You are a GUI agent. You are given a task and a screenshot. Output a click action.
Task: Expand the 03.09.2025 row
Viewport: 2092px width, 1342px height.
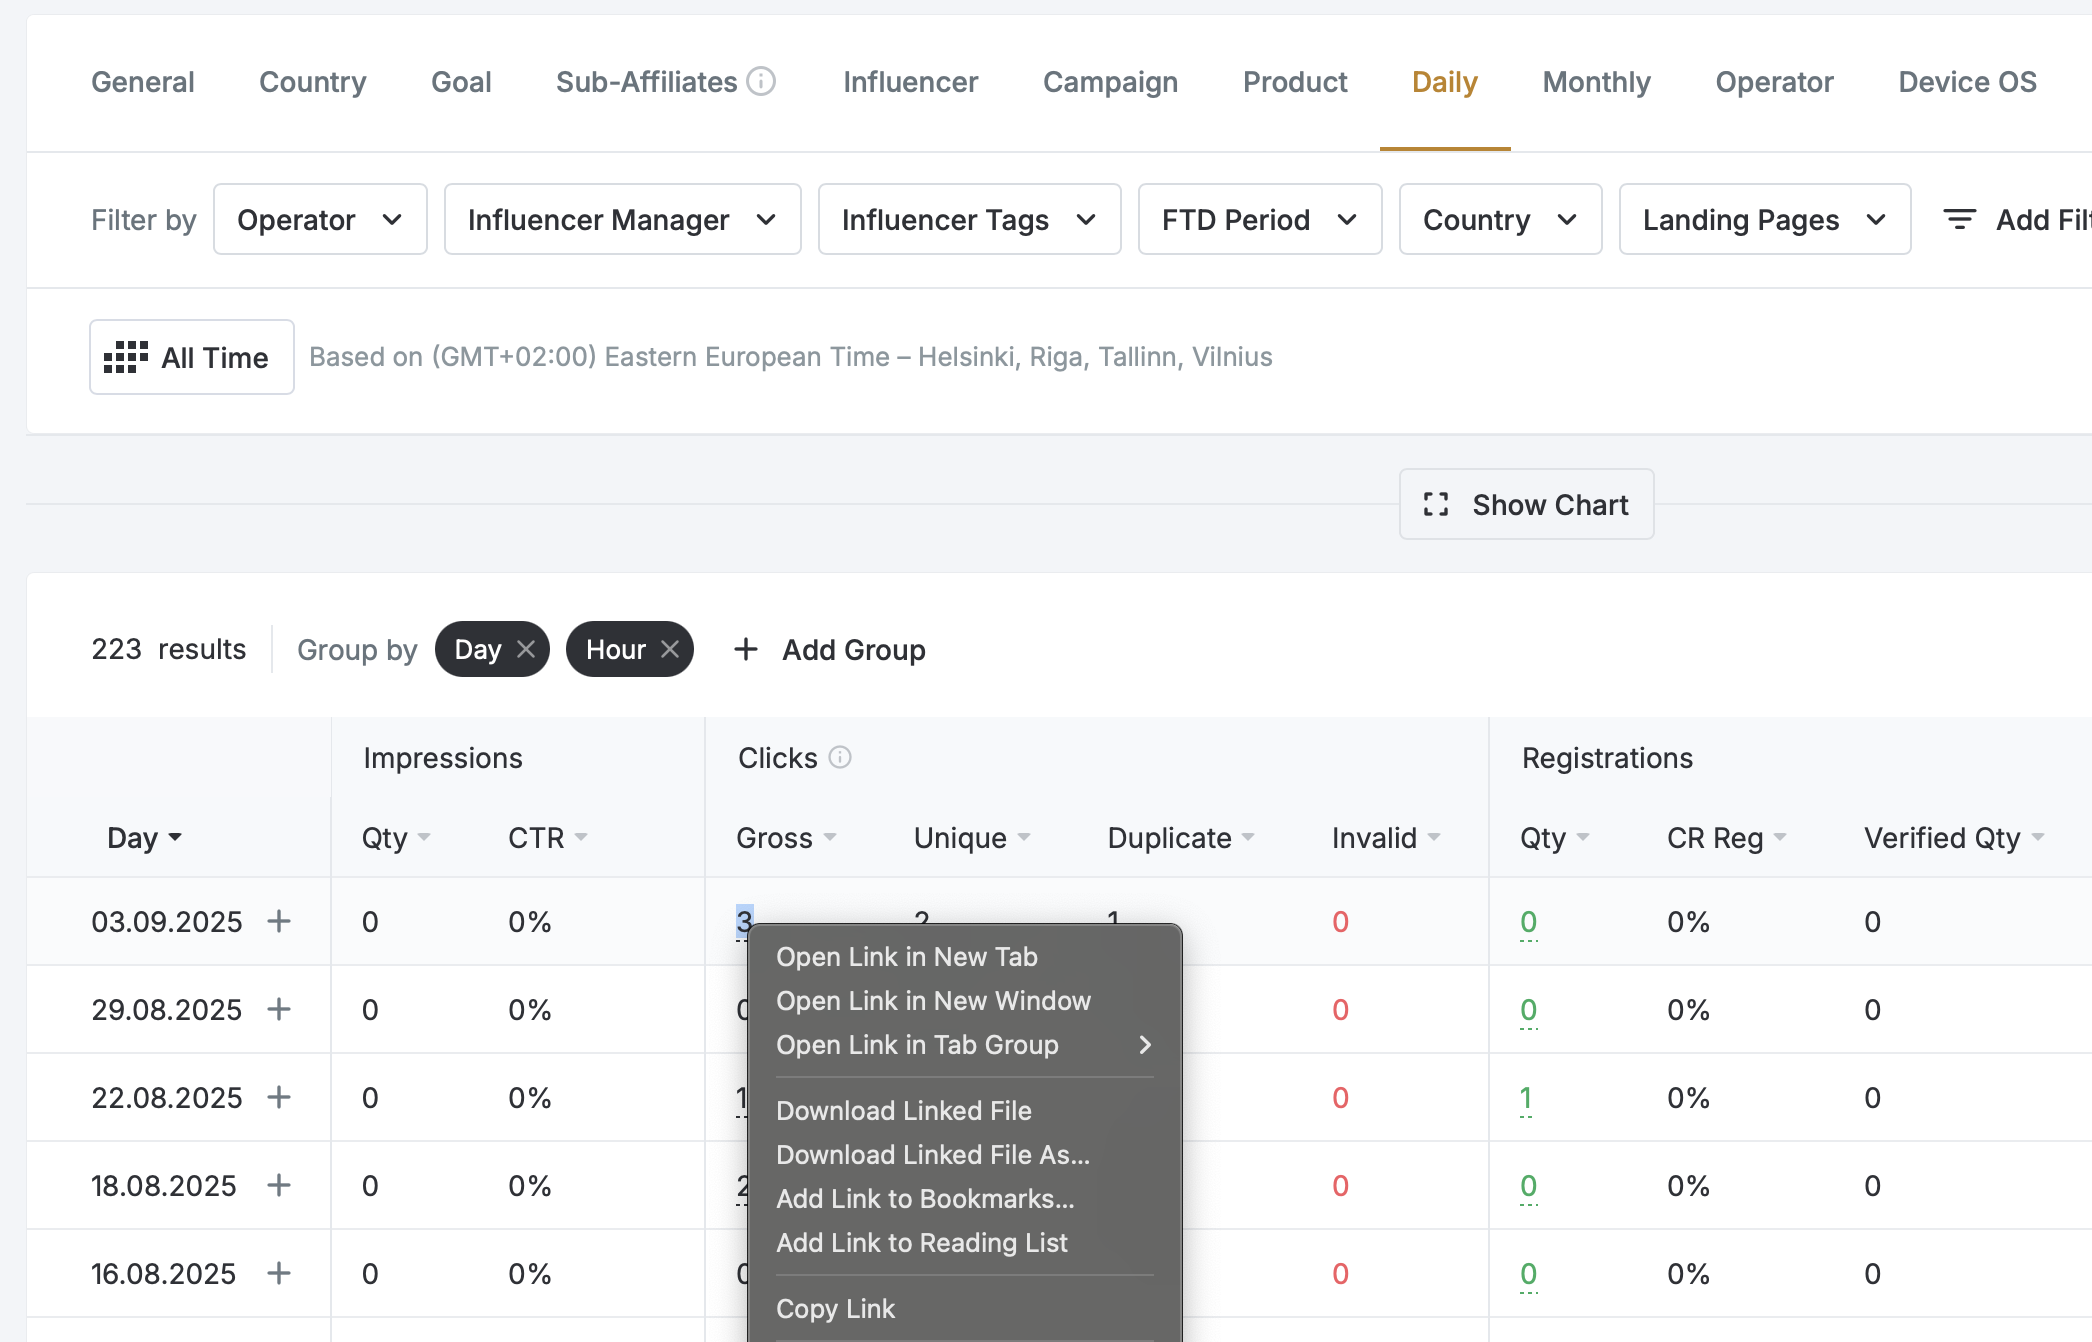[x=279, y=921]
